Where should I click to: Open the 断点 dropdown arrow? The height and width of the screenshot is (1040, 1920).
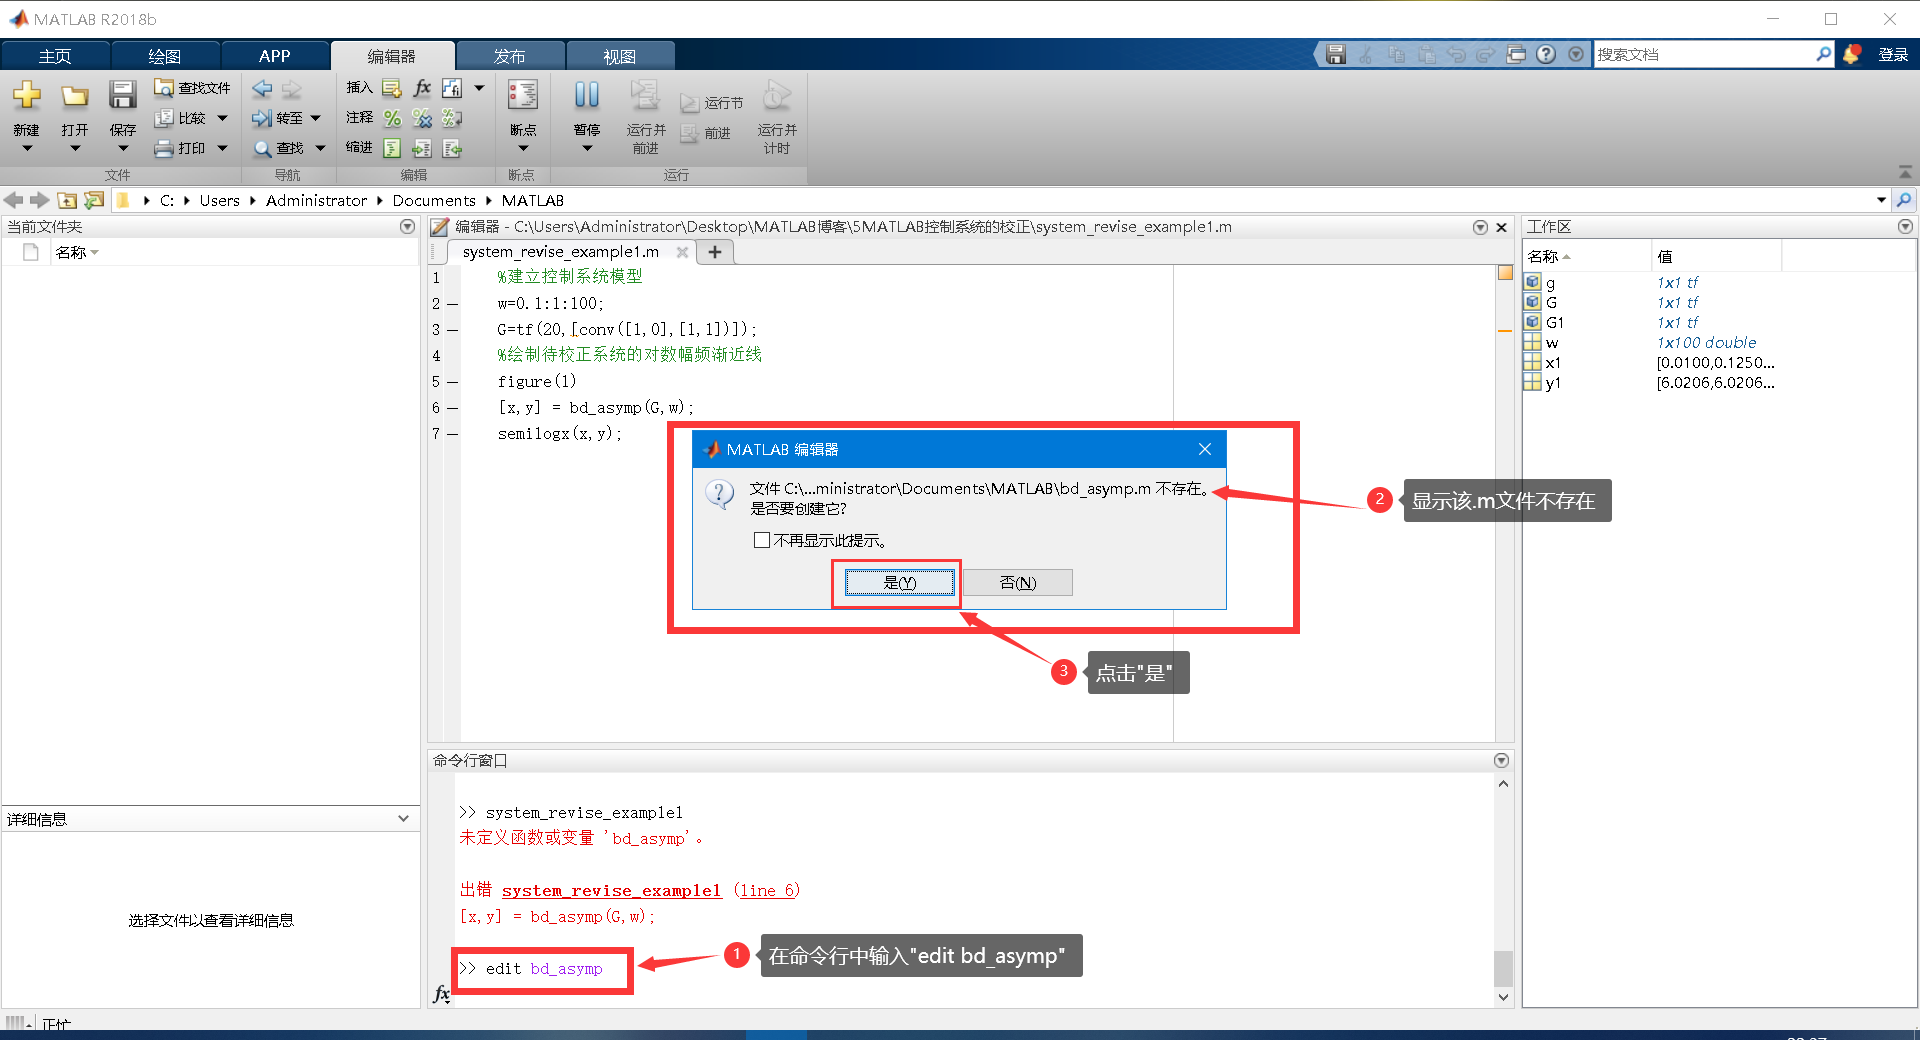pyautogui.click(x=523, y=149)
